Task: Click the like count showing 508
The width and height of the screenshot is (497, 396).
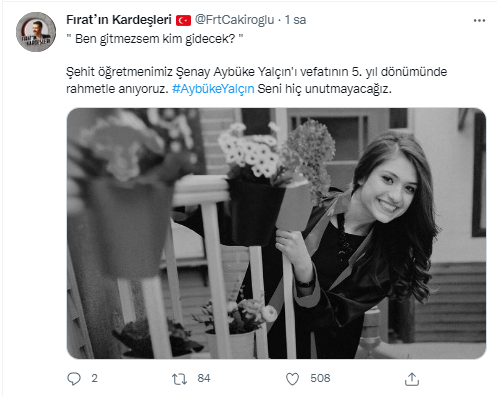Action: click(x=320, y=378)
